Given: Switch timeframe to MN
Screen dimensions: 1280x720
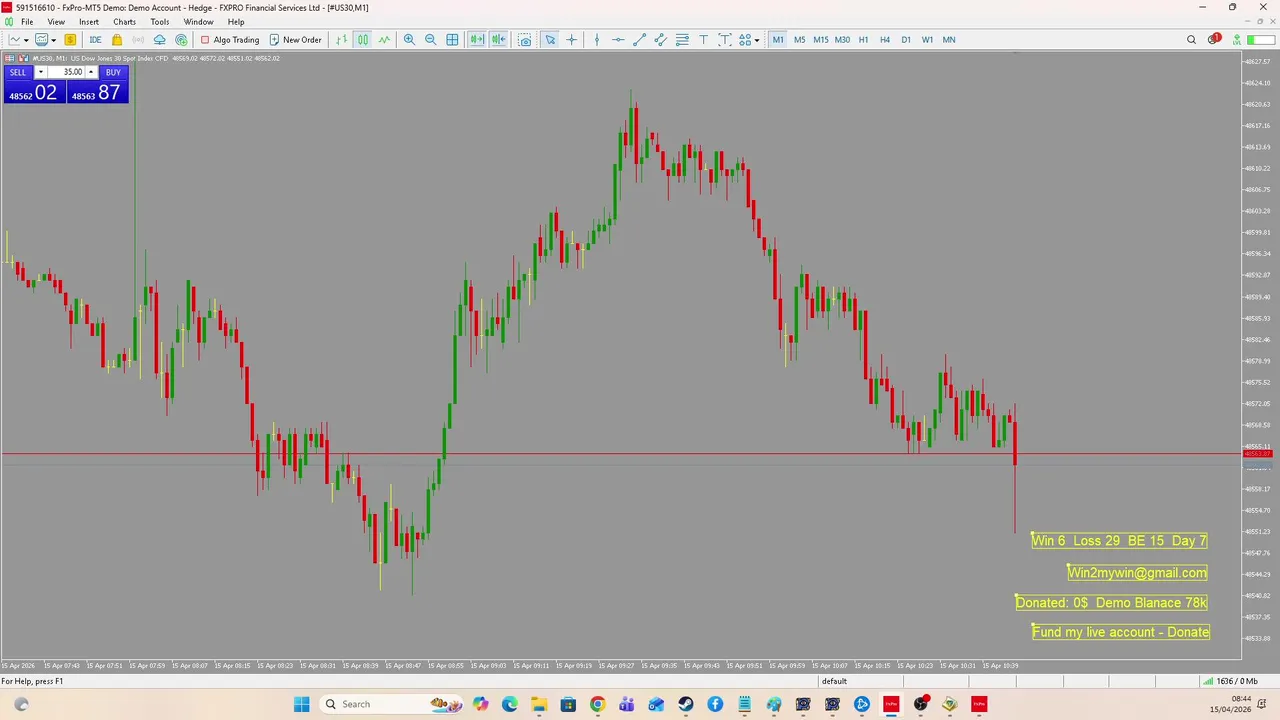Looking at the screenshot, I should click(949, 40).
